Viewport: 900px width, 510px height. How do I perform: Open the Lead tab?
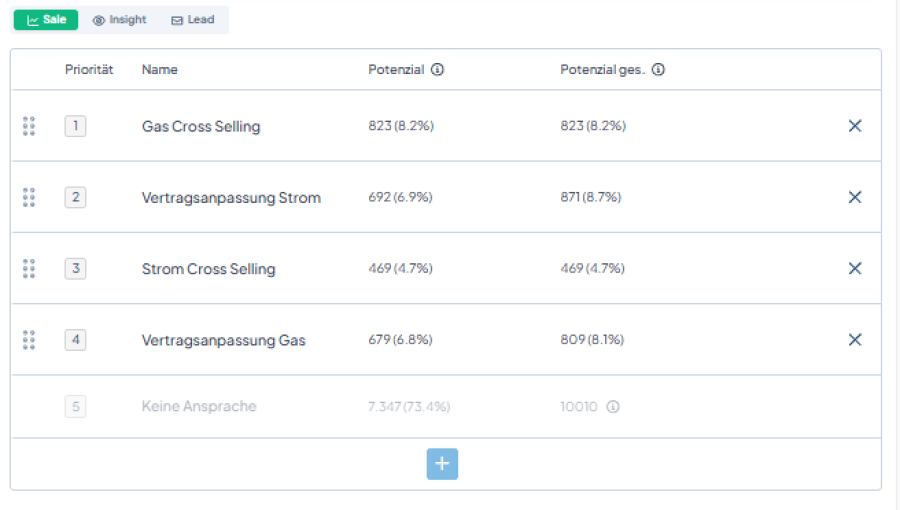point(193,20)
